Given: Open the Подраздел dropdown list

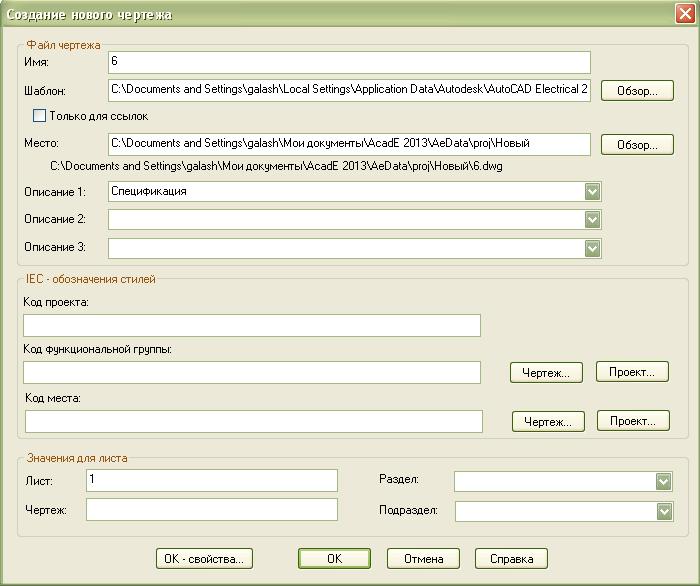Looking at the screenshot, I should point(664,511).
